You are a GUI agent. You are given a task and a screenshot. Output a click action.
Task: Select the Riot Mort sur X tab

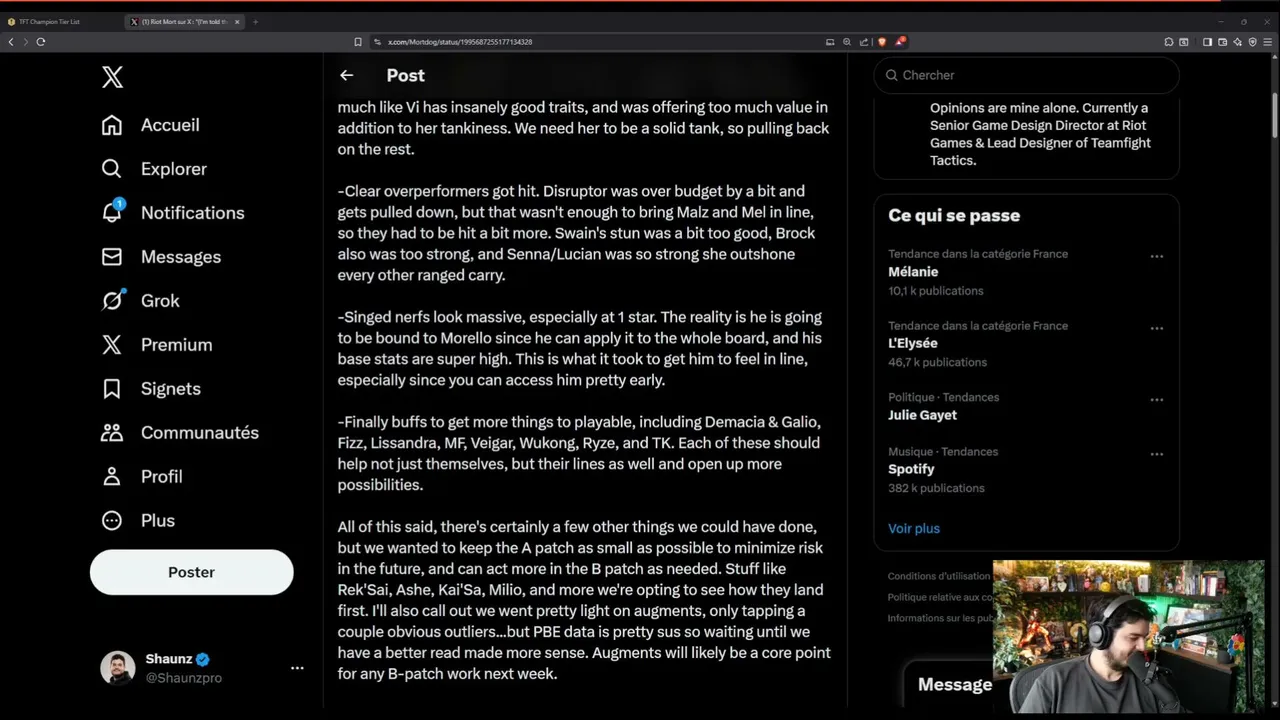186,21
